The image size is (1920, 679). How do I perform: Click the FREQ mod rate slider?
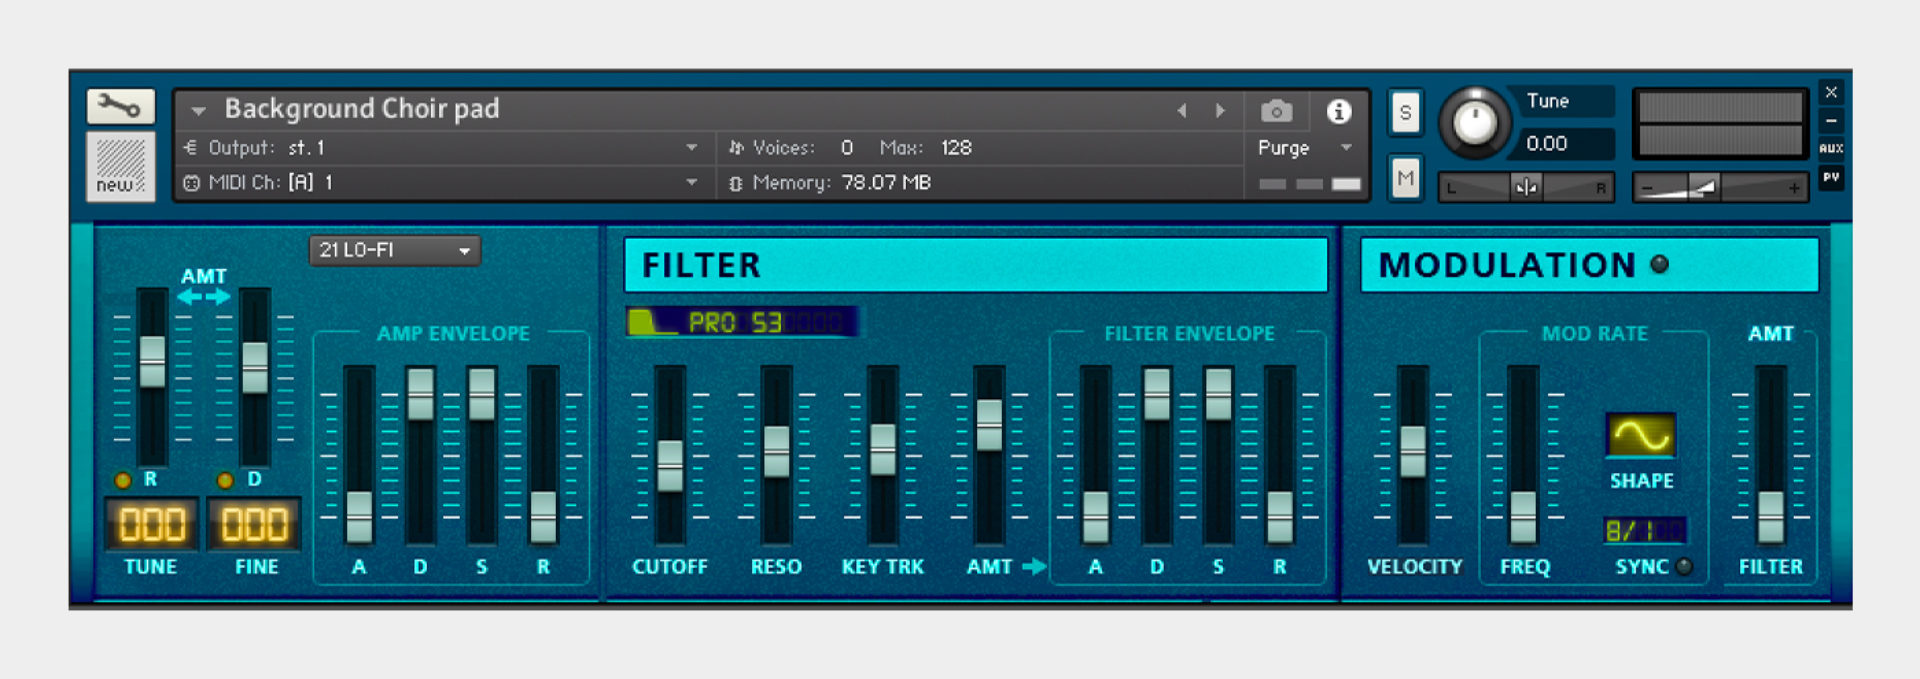(x=1523, y=516)
